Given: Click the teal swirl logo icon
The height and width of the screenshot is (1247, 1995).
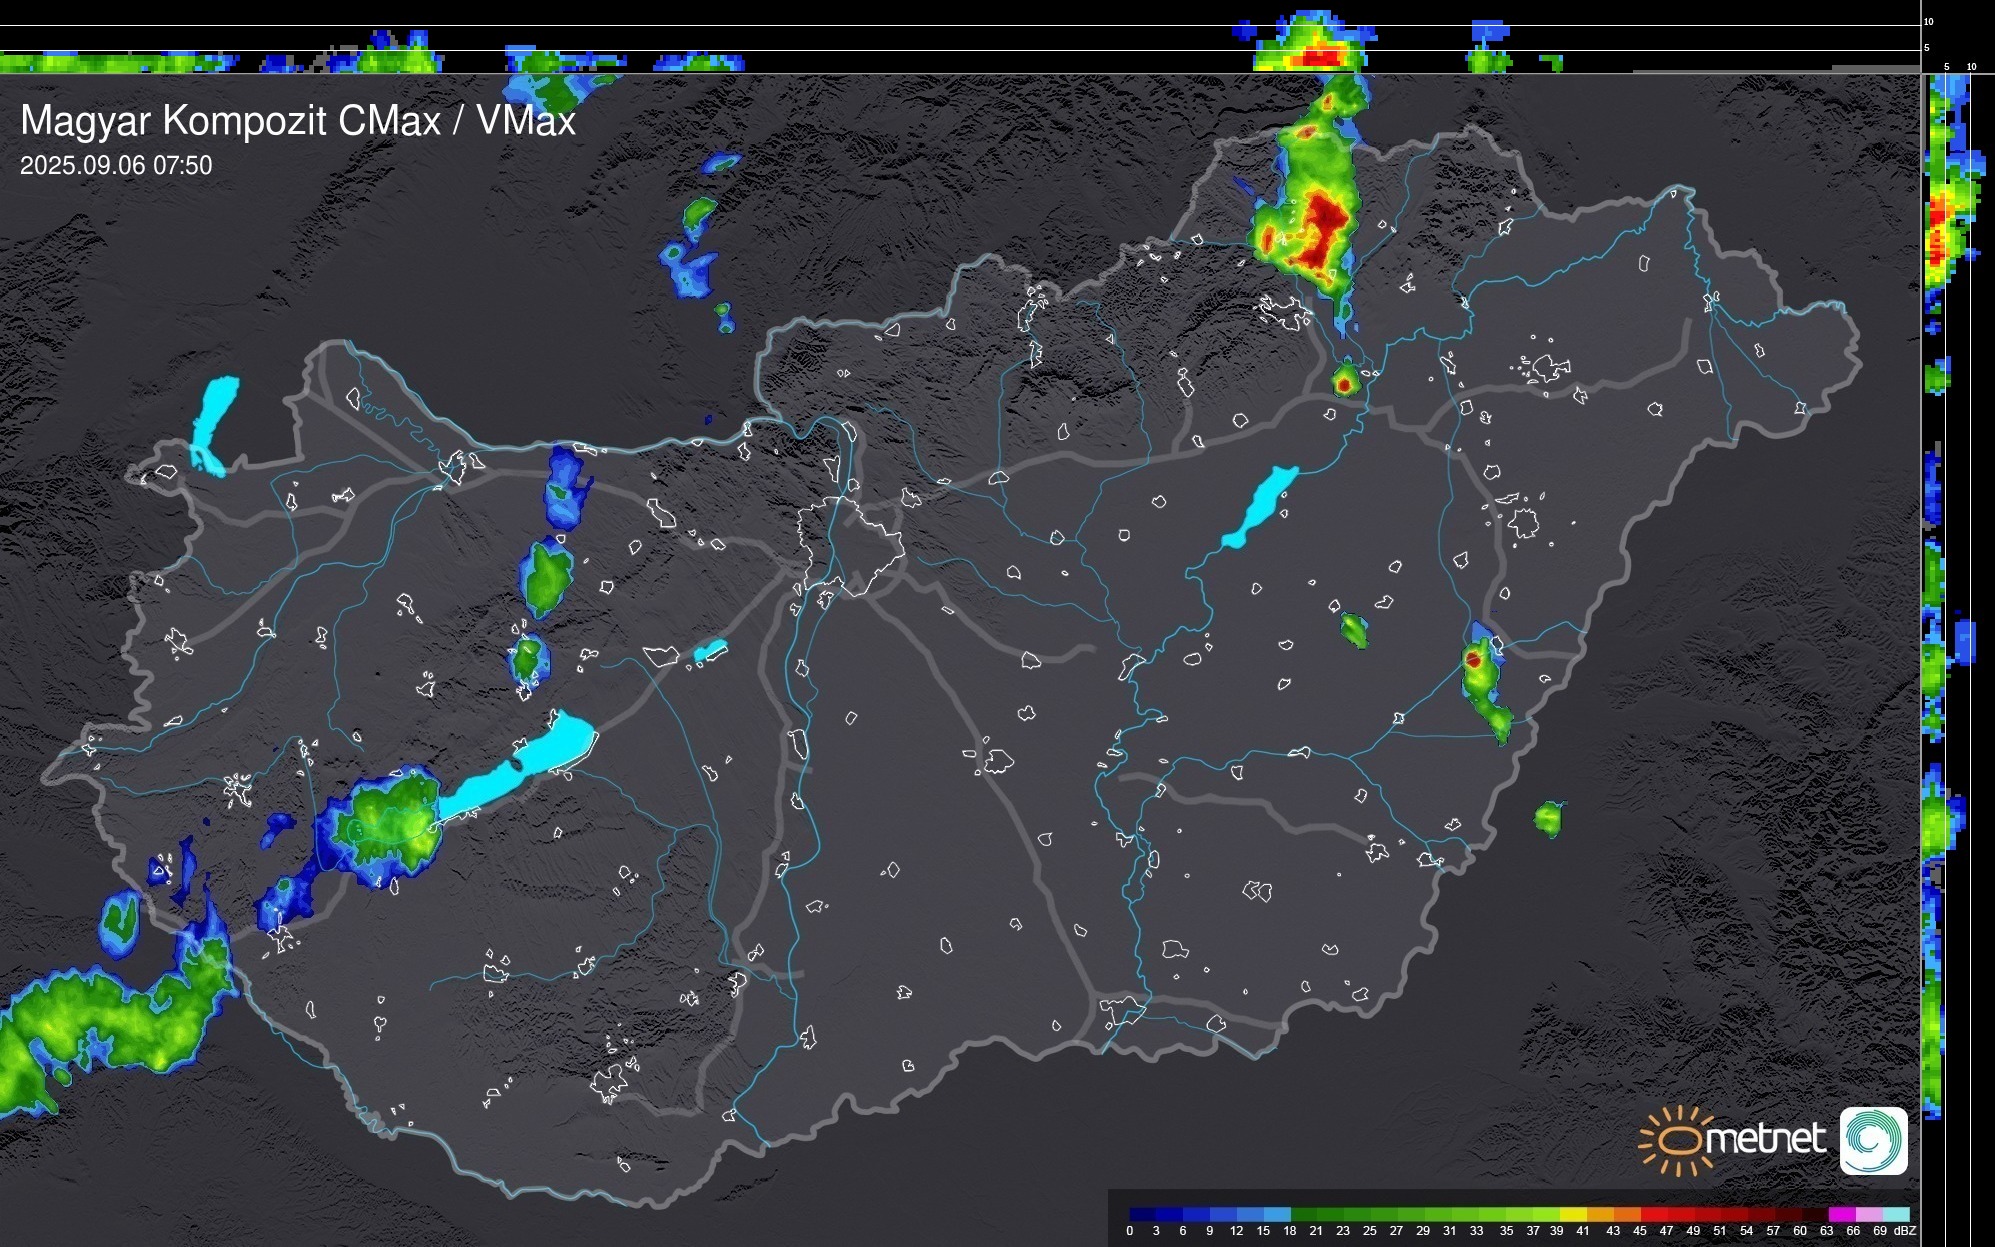Looking at the screenshot, I should [x=1873, y=1141].
